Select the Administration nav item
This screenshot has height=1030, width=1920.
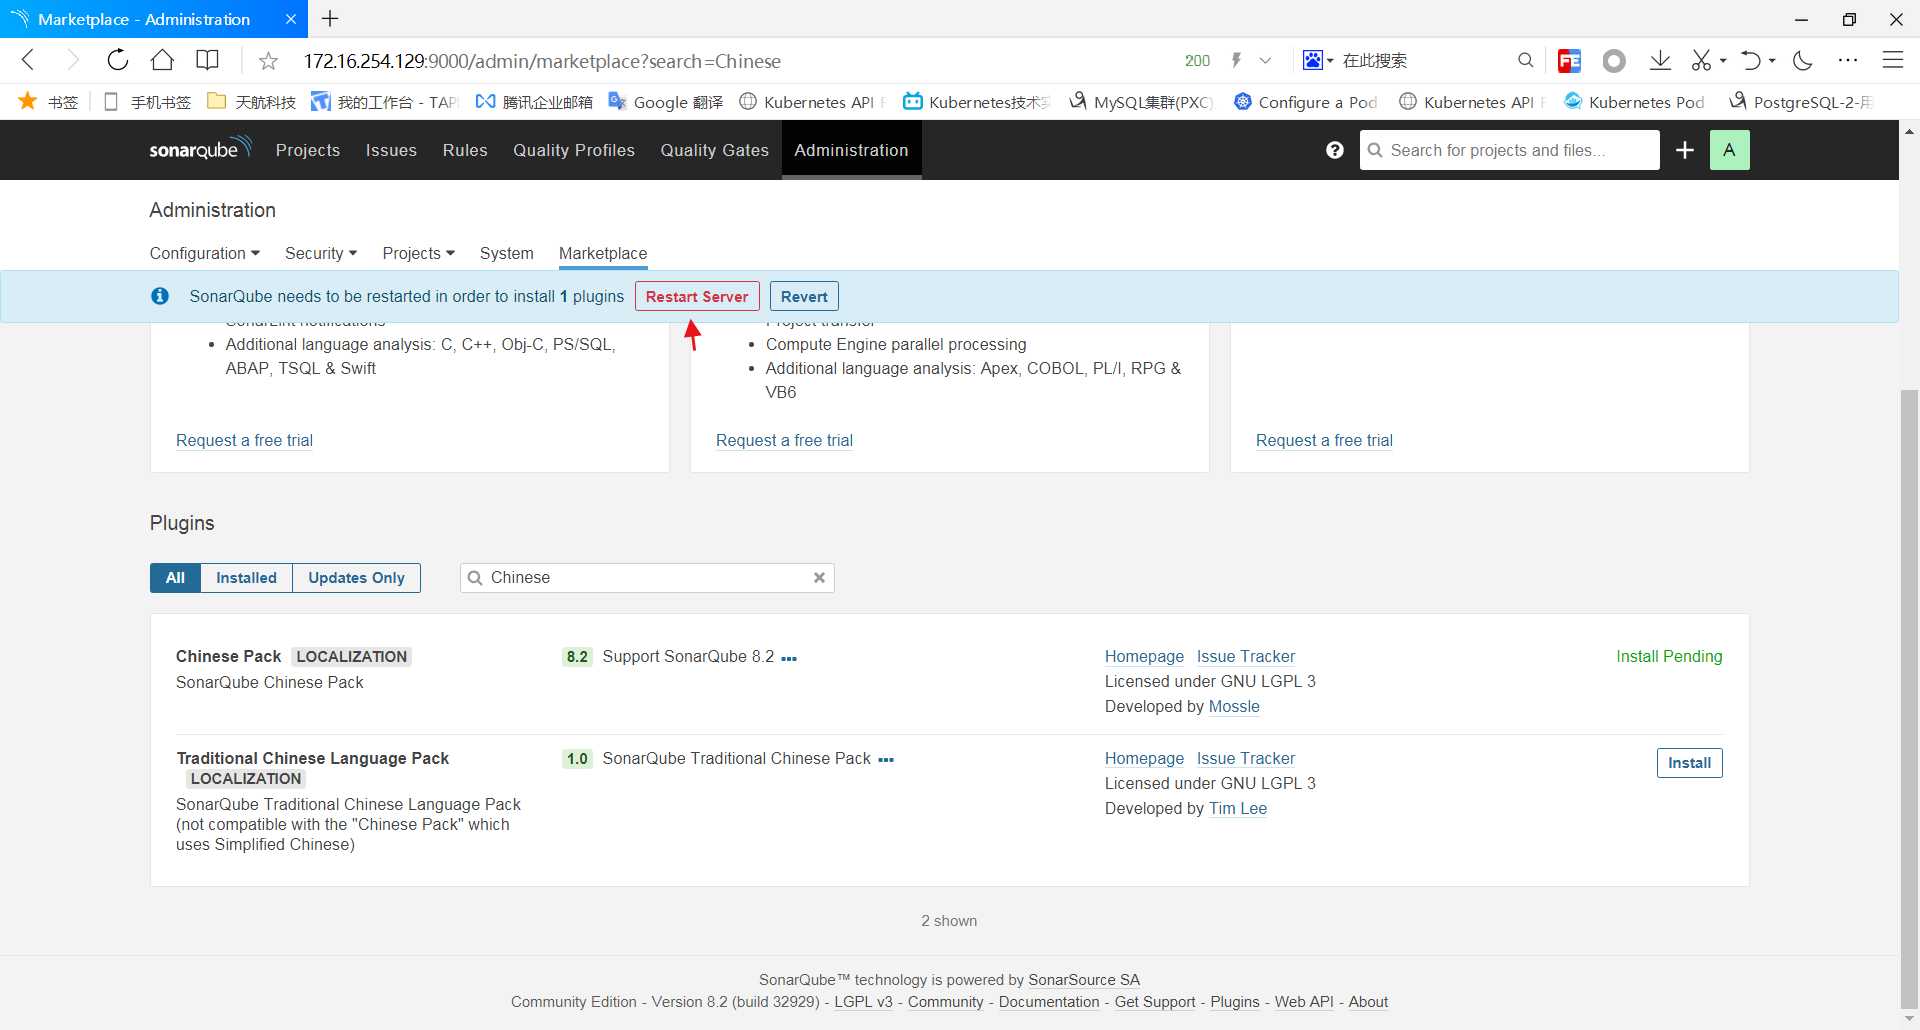(x=851, y=150)
